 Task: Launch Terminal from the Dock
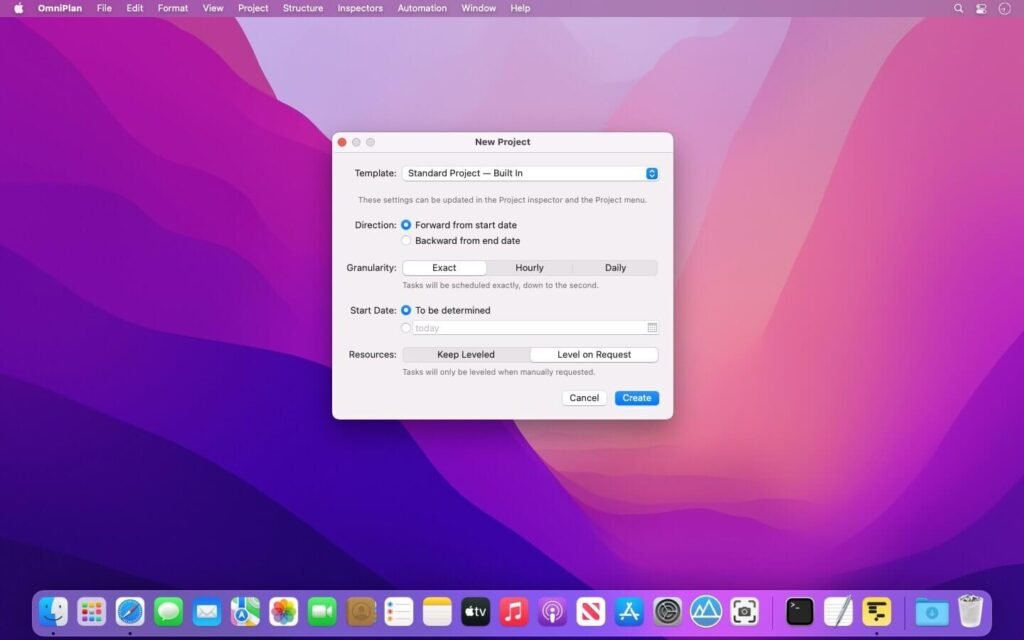pyautogui.click(x=797, y=611)
